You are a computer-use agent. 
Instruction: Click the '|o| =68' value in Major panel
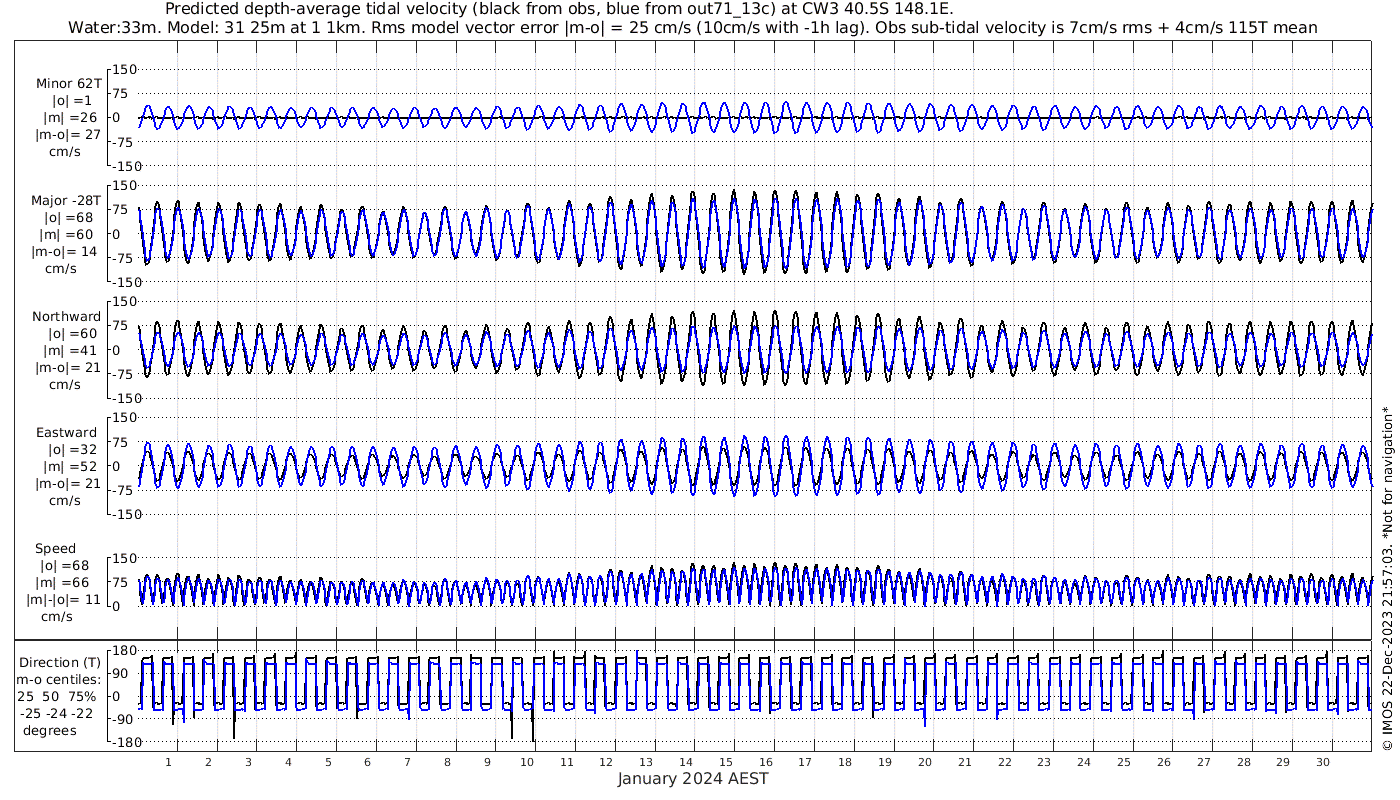[x=69, y=217]
